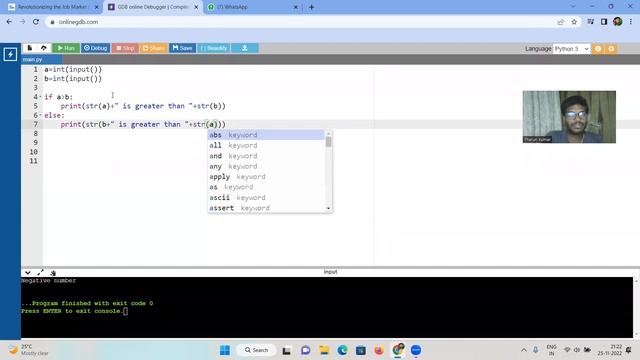Viewport: 640px width, 360px height.
Task: Click the taskbar Search box
Action: pyautogui.click(x=256, y=350)
